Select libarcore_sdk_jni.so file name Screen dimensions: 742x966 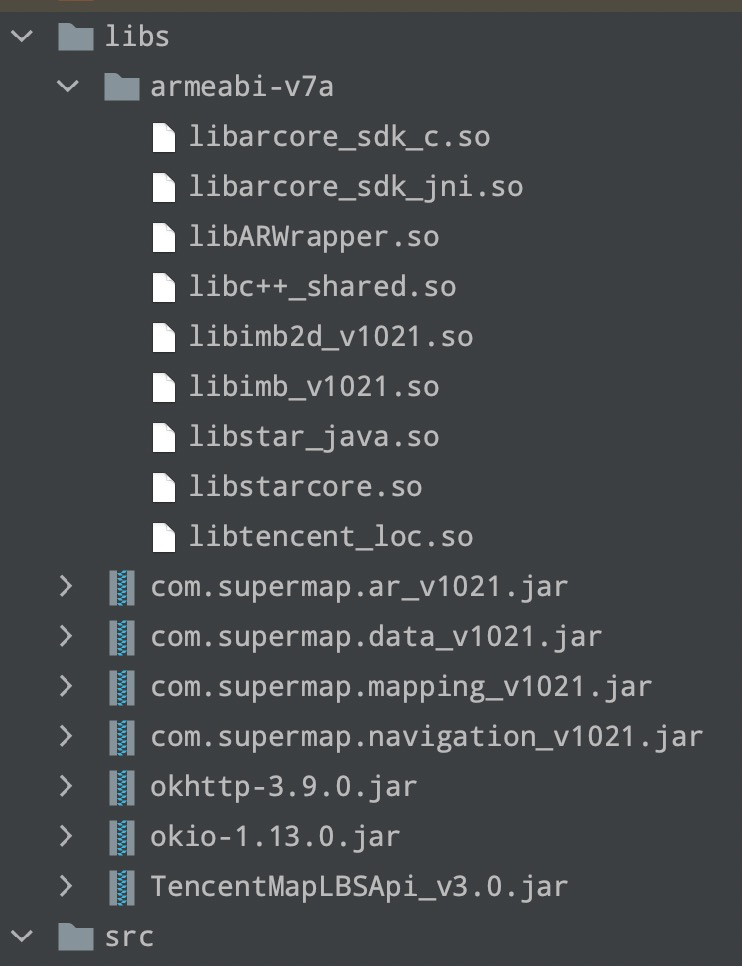pyautogui.click(x=356, y=187)
